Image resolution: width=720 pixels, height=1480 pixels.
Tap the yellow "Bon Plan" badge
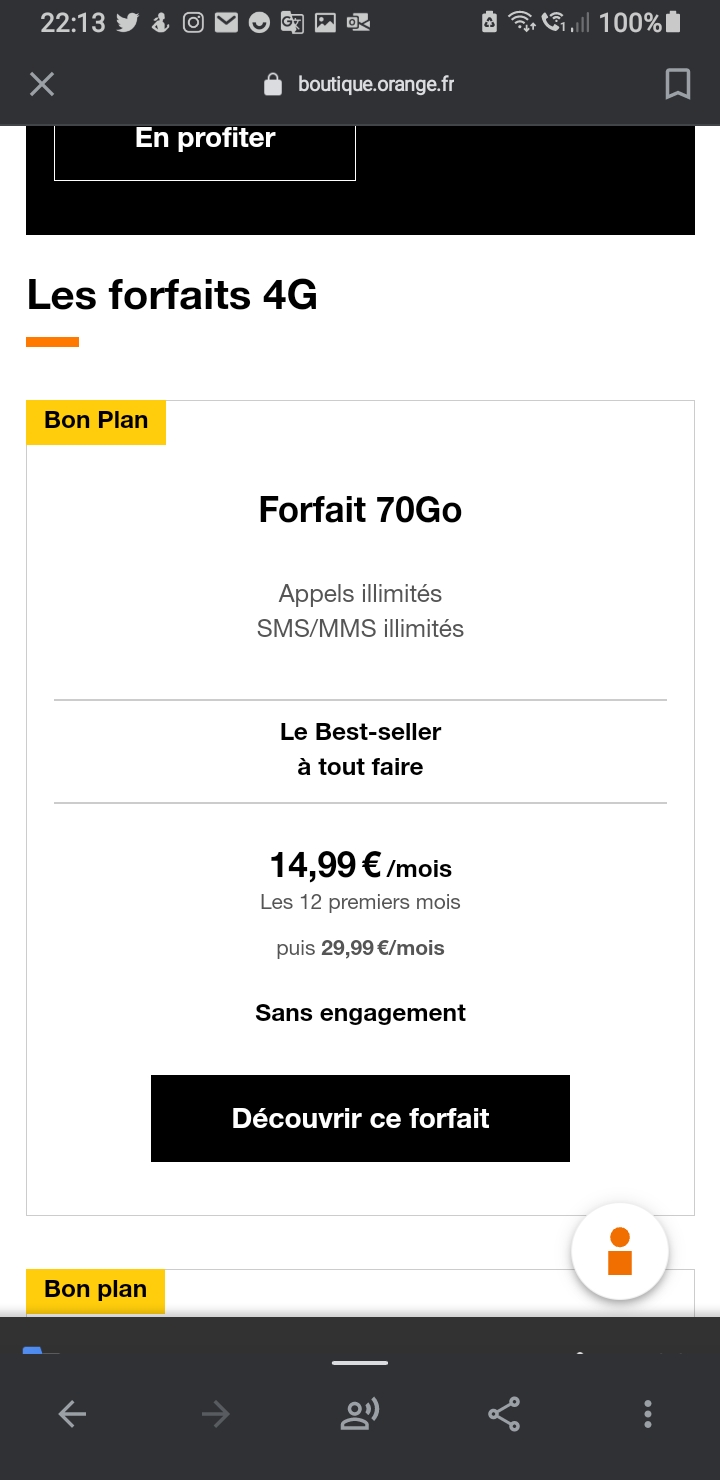(96, 421)
